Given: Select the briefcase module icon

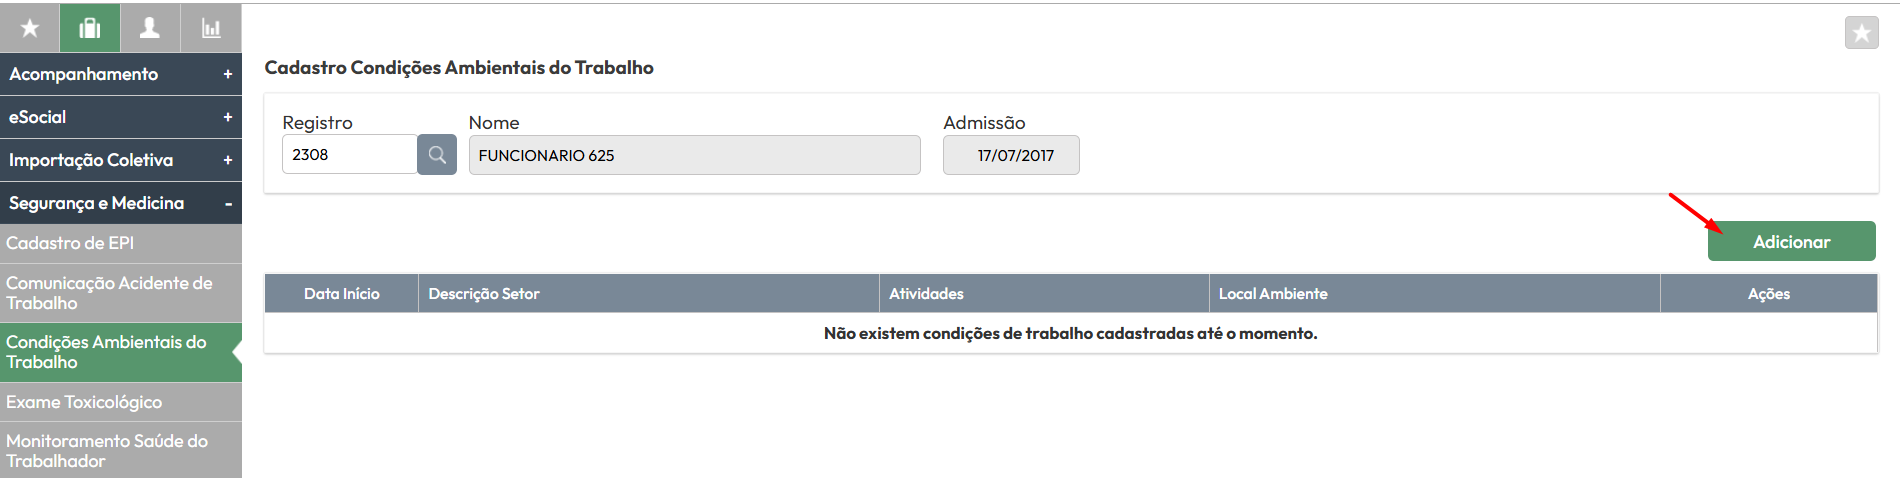Looking at the screenshot, I should [x=90, y=28].
